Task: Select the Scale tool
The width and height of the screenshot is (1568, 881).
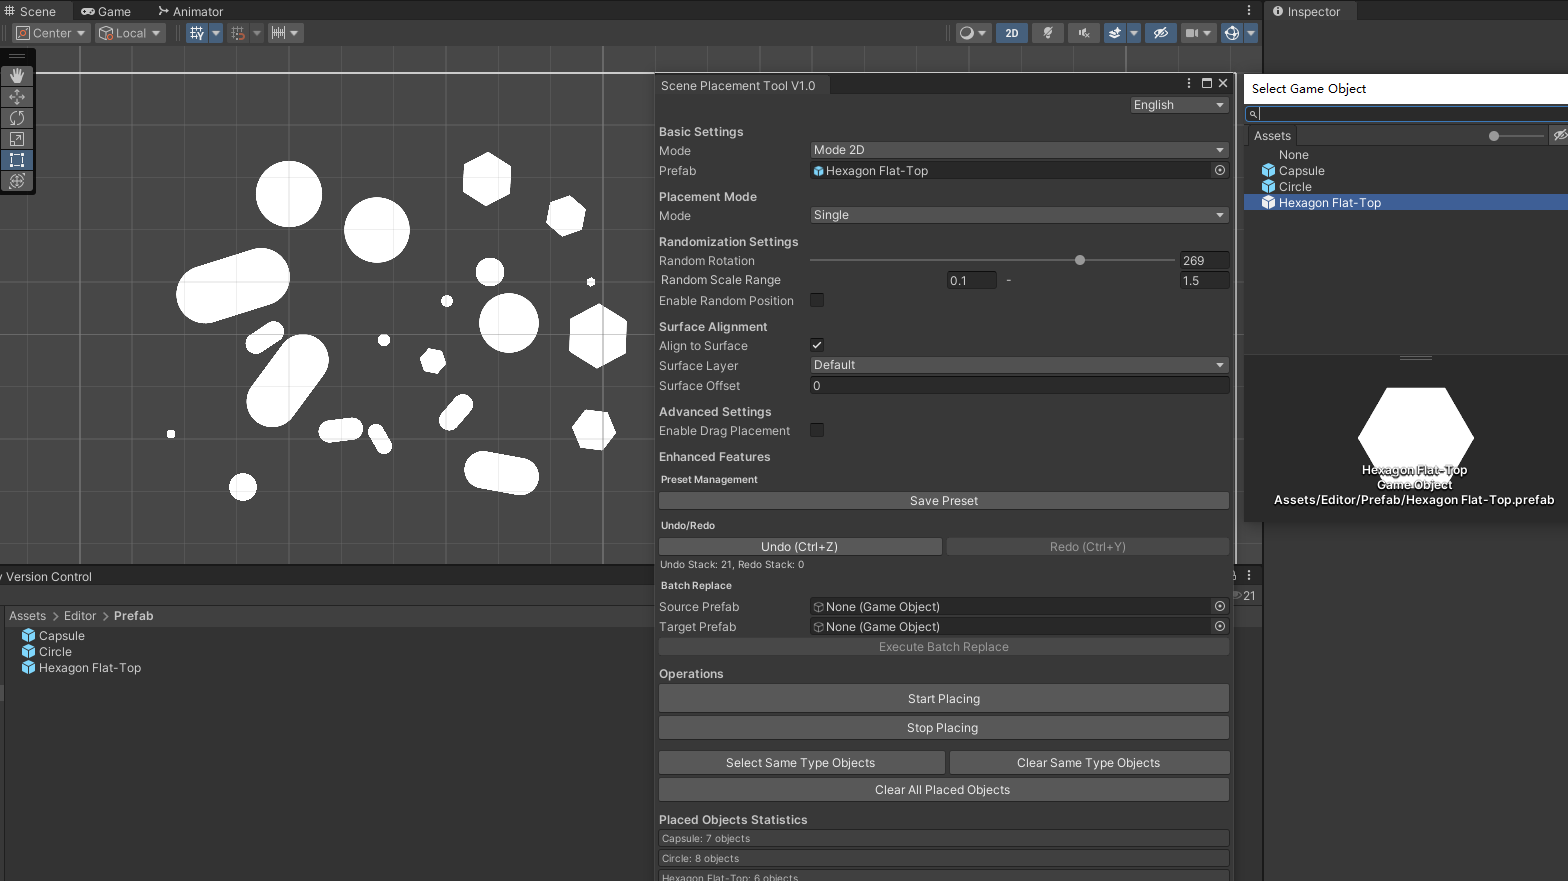Action: [x=17, y=139]
